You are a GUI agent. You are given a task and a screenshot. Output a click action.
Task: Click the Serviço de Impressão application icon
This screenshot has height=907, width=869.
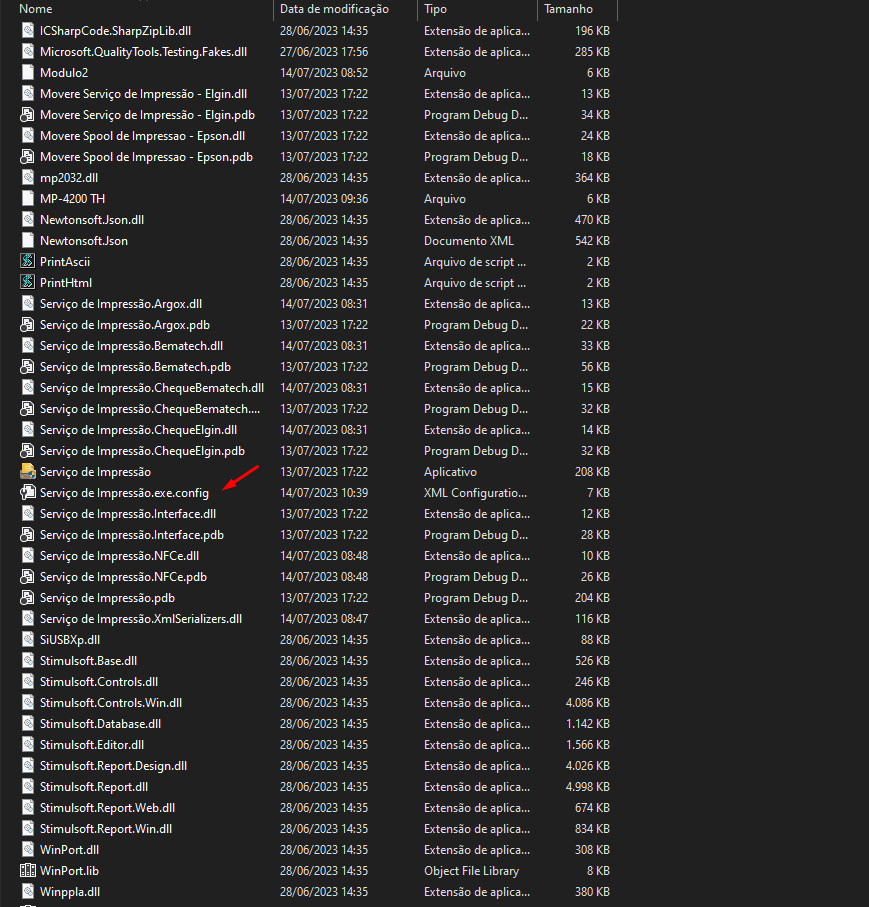[x=27, y=472]
